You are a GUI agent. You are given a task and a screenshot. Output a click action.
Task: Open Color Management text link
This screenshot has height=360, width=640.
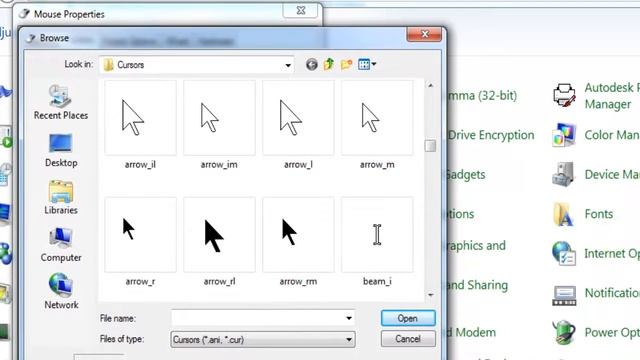pos(612,135)
